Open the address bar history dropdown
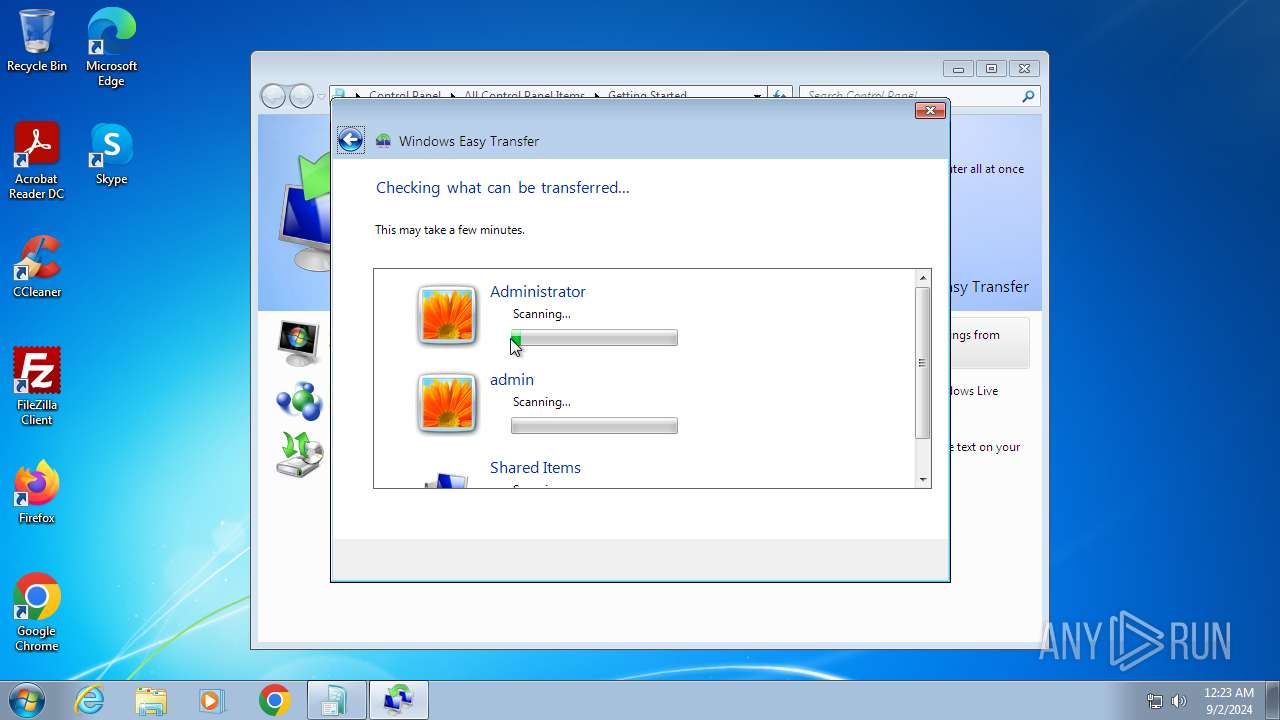Viewport: 1280px width, 720px height. [x=757, y=96]
